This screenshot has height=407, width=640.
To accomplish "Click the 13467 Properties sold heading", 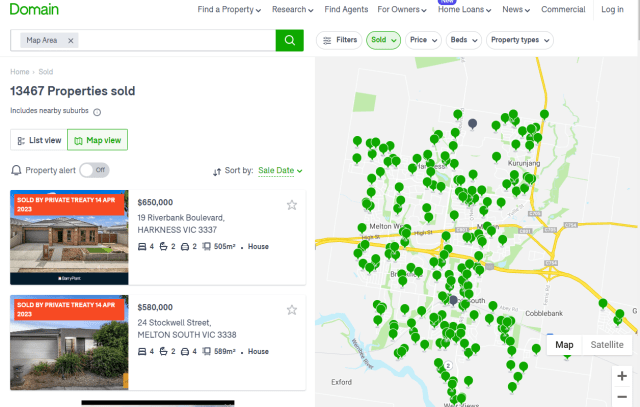I will click(73, 91).
